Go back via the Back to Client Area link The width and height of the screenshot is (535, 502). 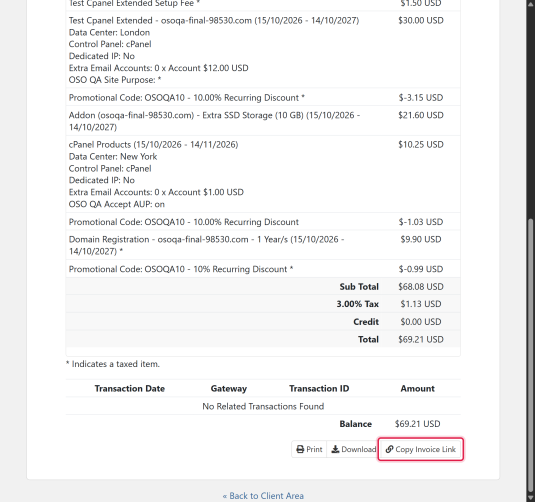click(263, 496)
